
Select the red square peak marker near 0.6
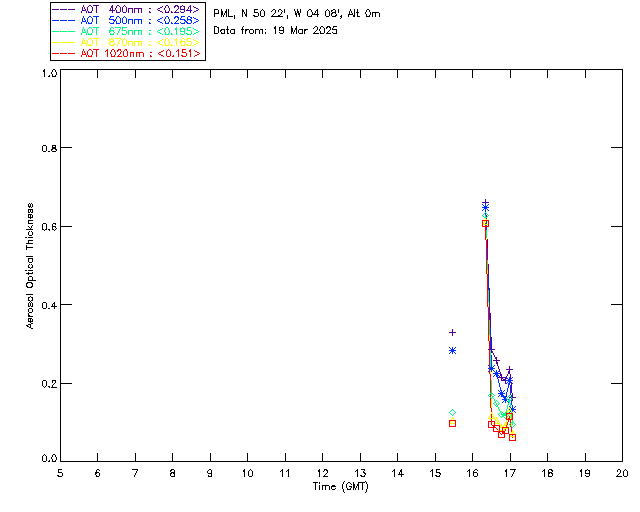[x=485, y=224]
